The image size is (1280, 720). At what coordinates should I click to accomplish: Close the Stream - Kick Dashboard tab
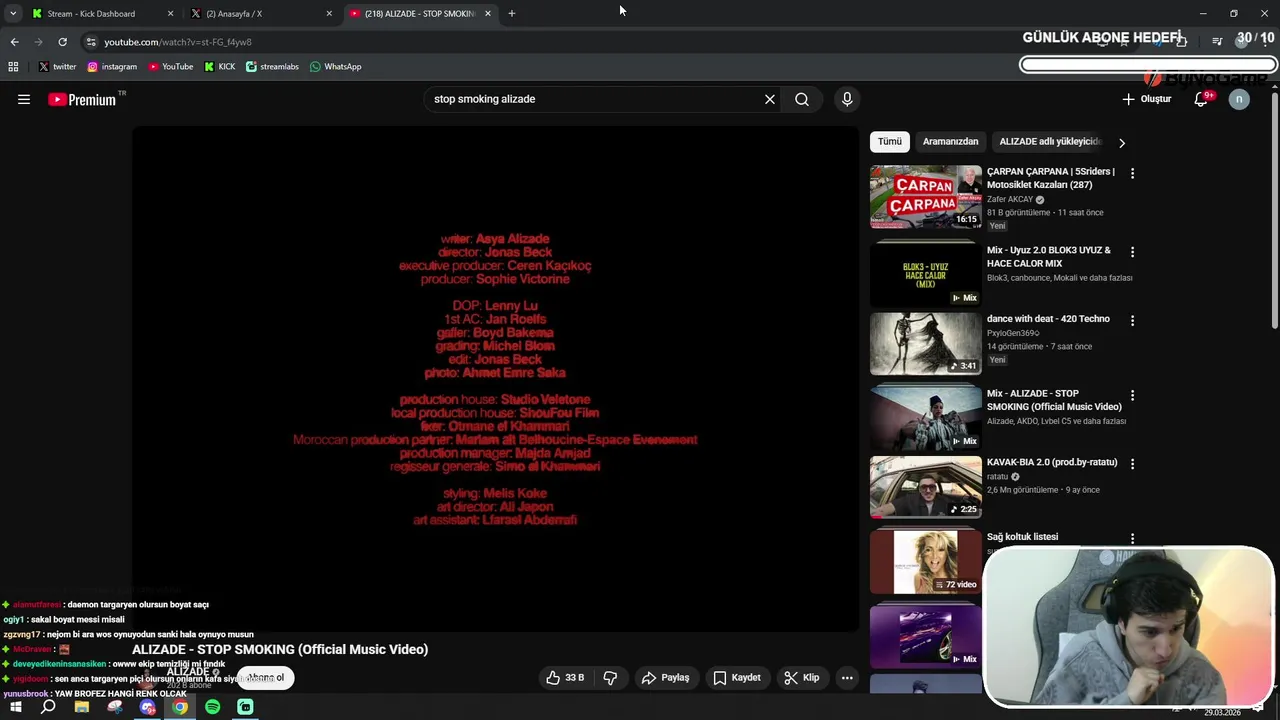tap(170, 14)
